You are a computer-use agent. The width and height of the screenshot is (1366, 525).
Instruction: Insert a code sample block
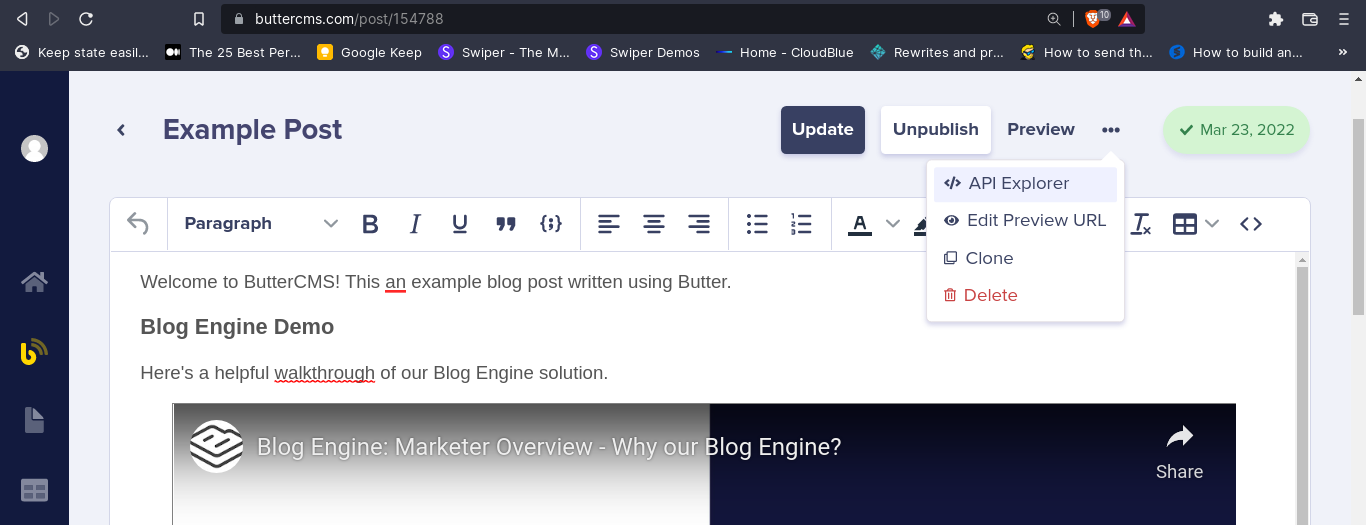[x=551, y=224]
